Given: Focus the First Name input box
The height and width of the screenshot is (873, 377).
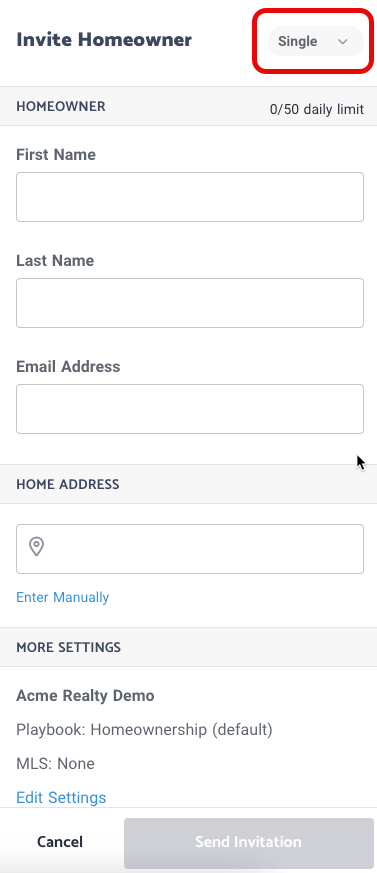Looking at the screenshot, I should (x=190, y=197).
